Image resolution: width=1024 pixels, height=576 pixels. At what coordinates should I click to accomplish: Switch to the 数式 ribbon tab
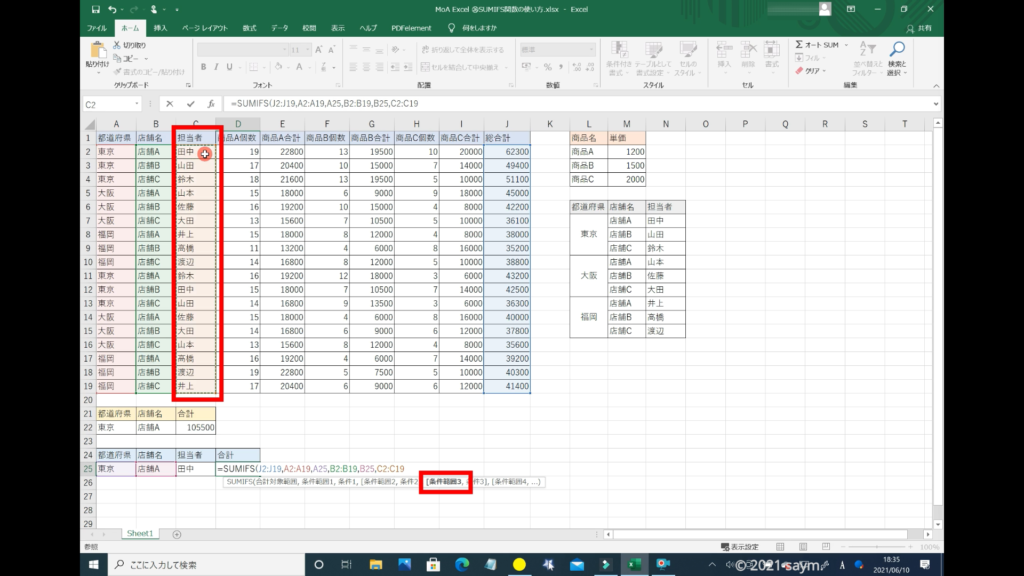[249, 27]
